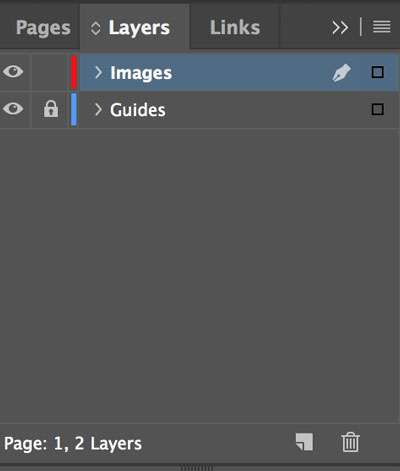Screen dimensions: 400x471
Task: Select the Guides layer row
Action: pyautogui.click(x=239, y=110)
